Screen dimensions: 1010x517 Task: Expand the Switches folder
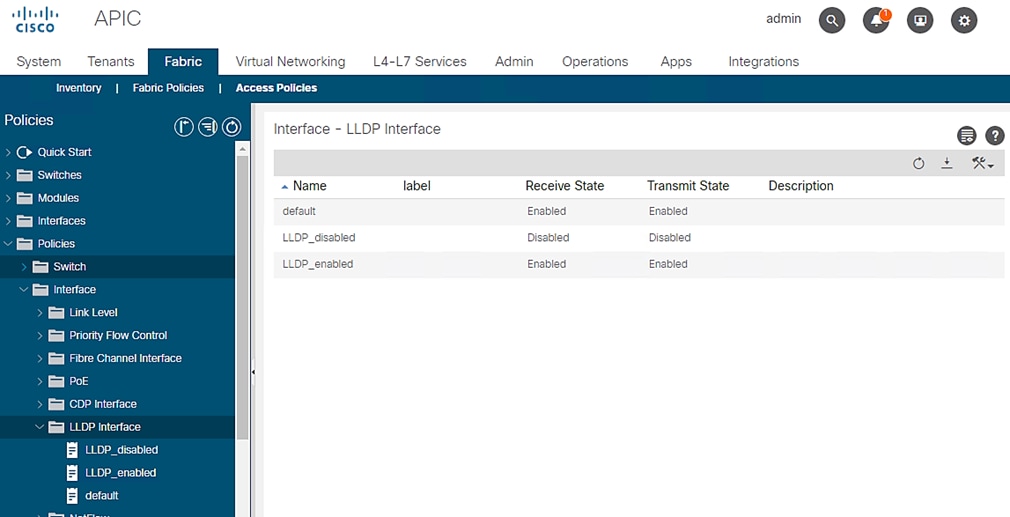(8, 175)
